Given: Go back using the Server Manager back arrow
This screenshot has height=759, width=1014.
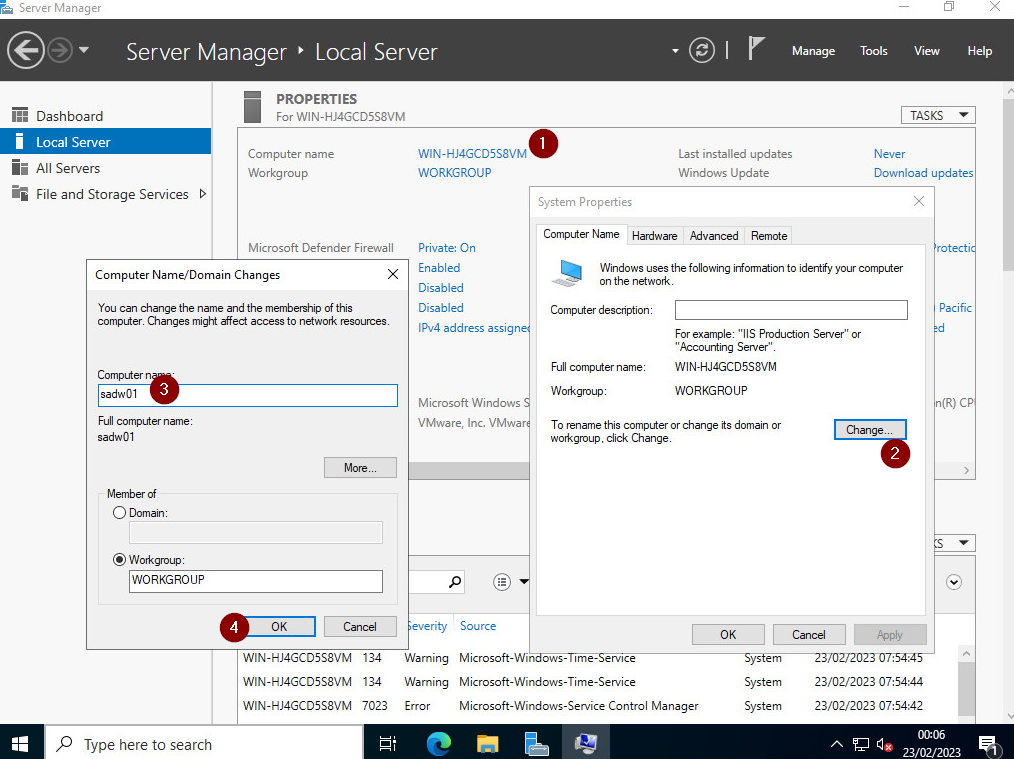Looking at the screenshot, I should pyautogui.click(x=25, y=50).
